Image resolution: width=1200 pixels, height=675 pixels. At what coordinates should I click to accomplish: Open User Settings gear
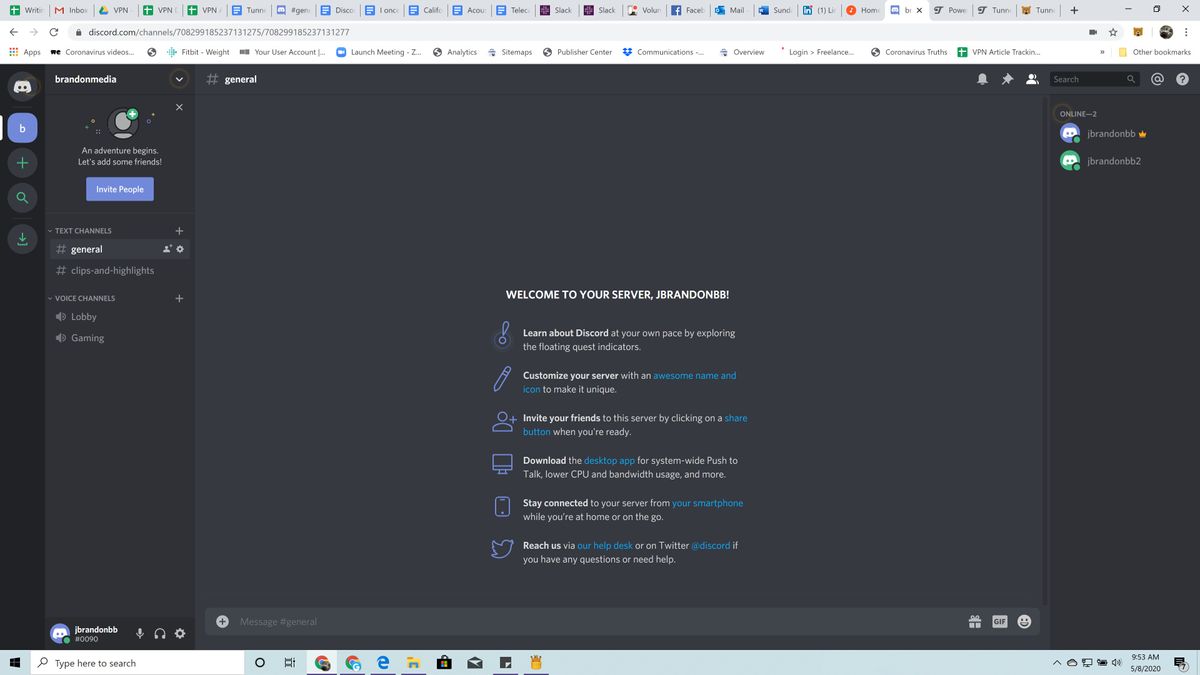coord(180,633)
